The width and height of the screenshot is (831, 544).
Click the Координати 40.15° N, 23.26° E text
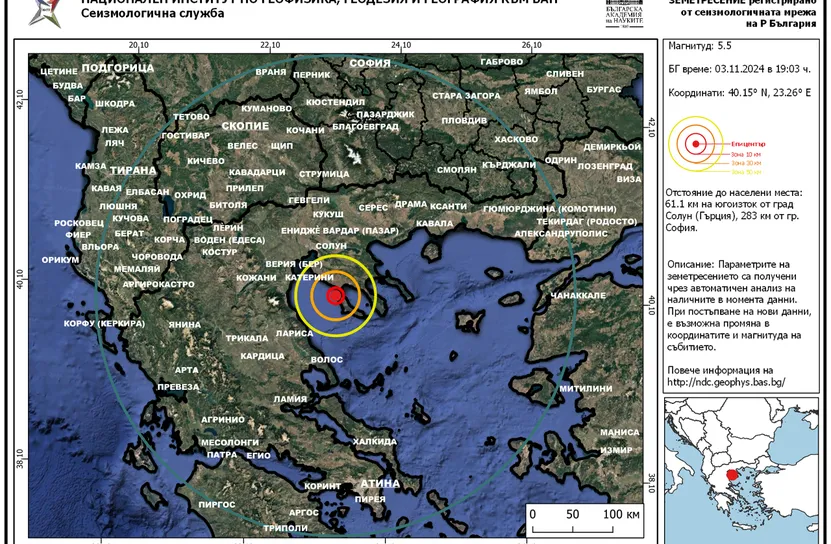point(739,92)
